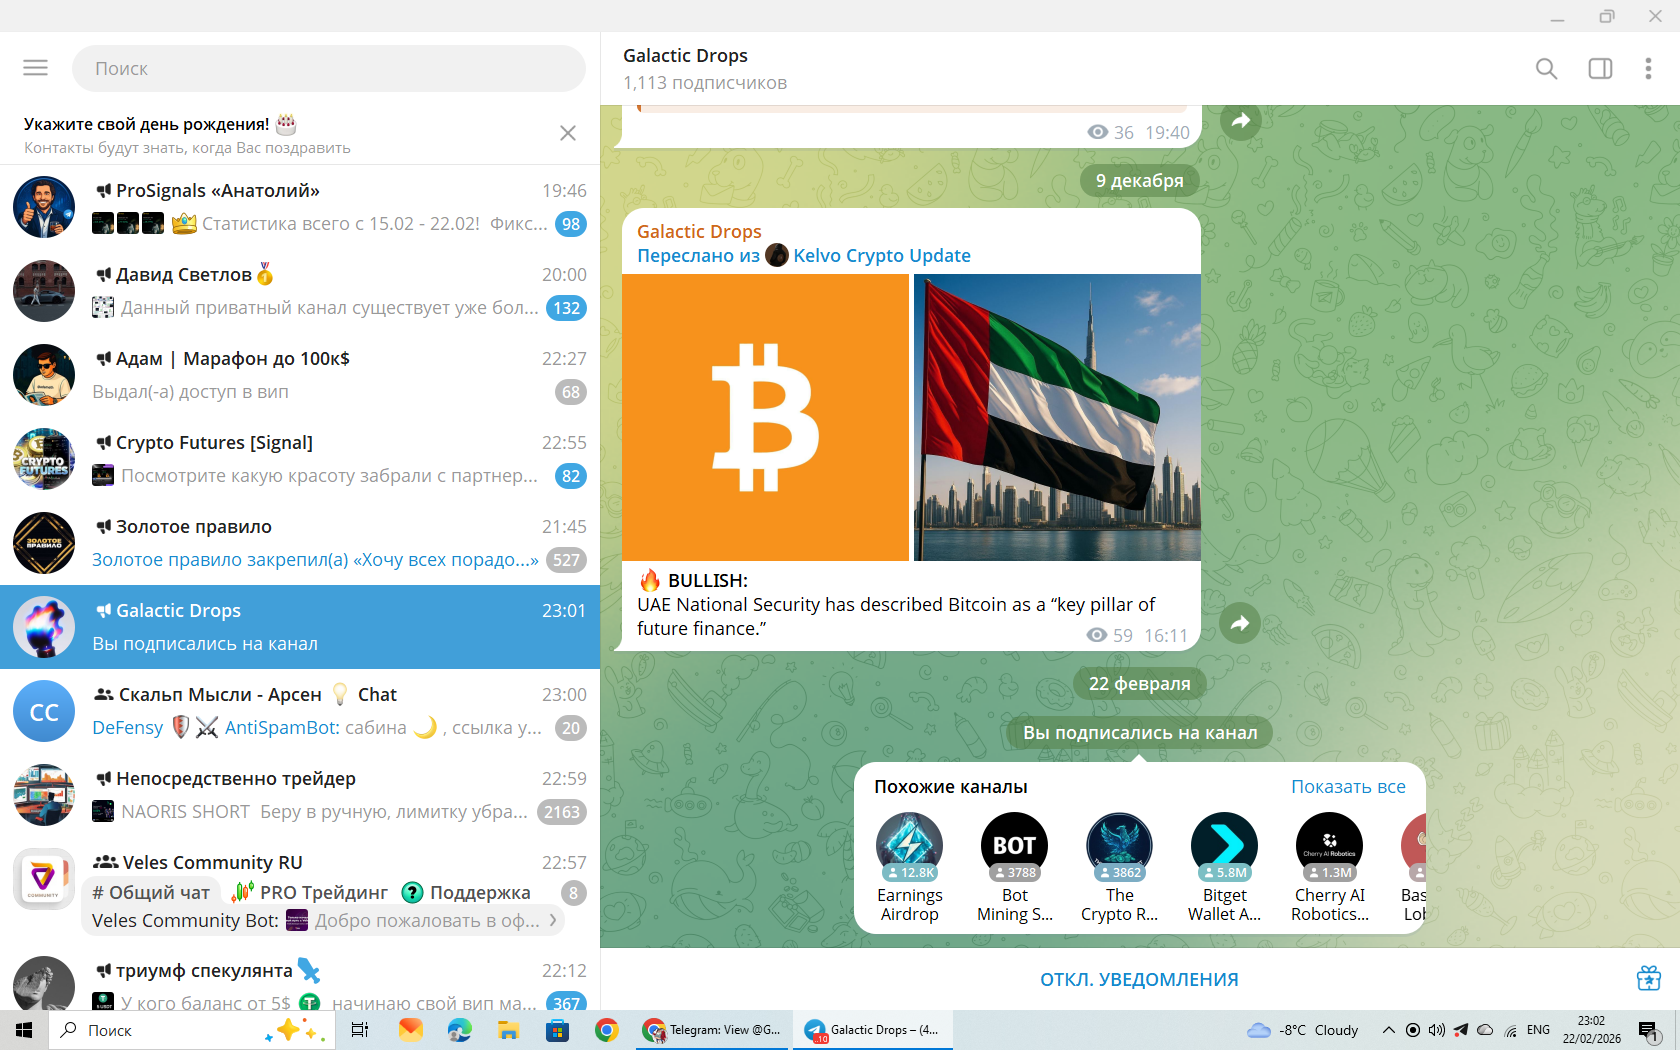Open the Скальп Мысли - Арсен Chat group

coord(300,711)
